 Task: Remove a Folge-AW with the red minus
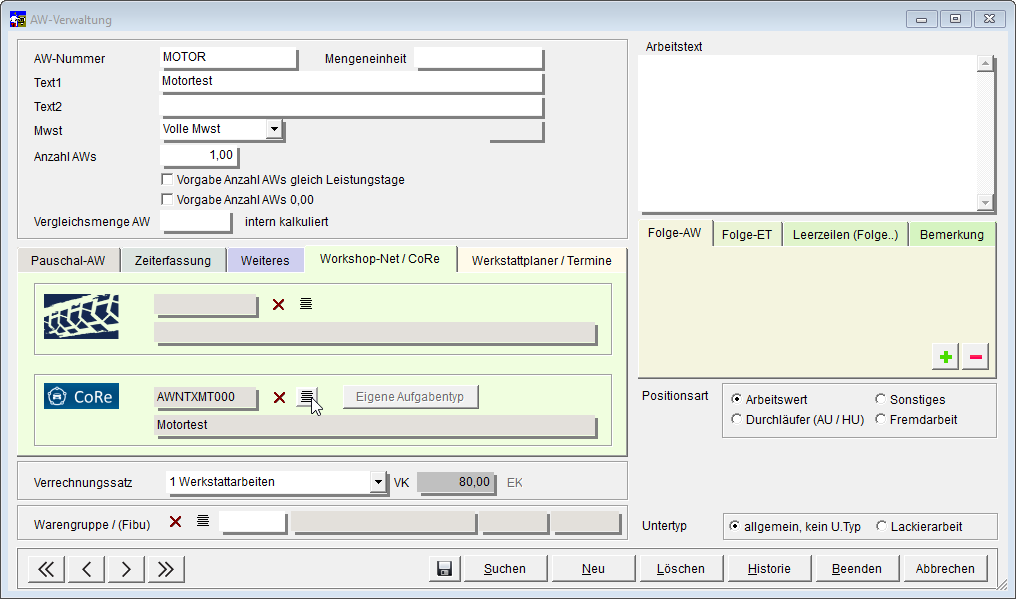(975, 357)
